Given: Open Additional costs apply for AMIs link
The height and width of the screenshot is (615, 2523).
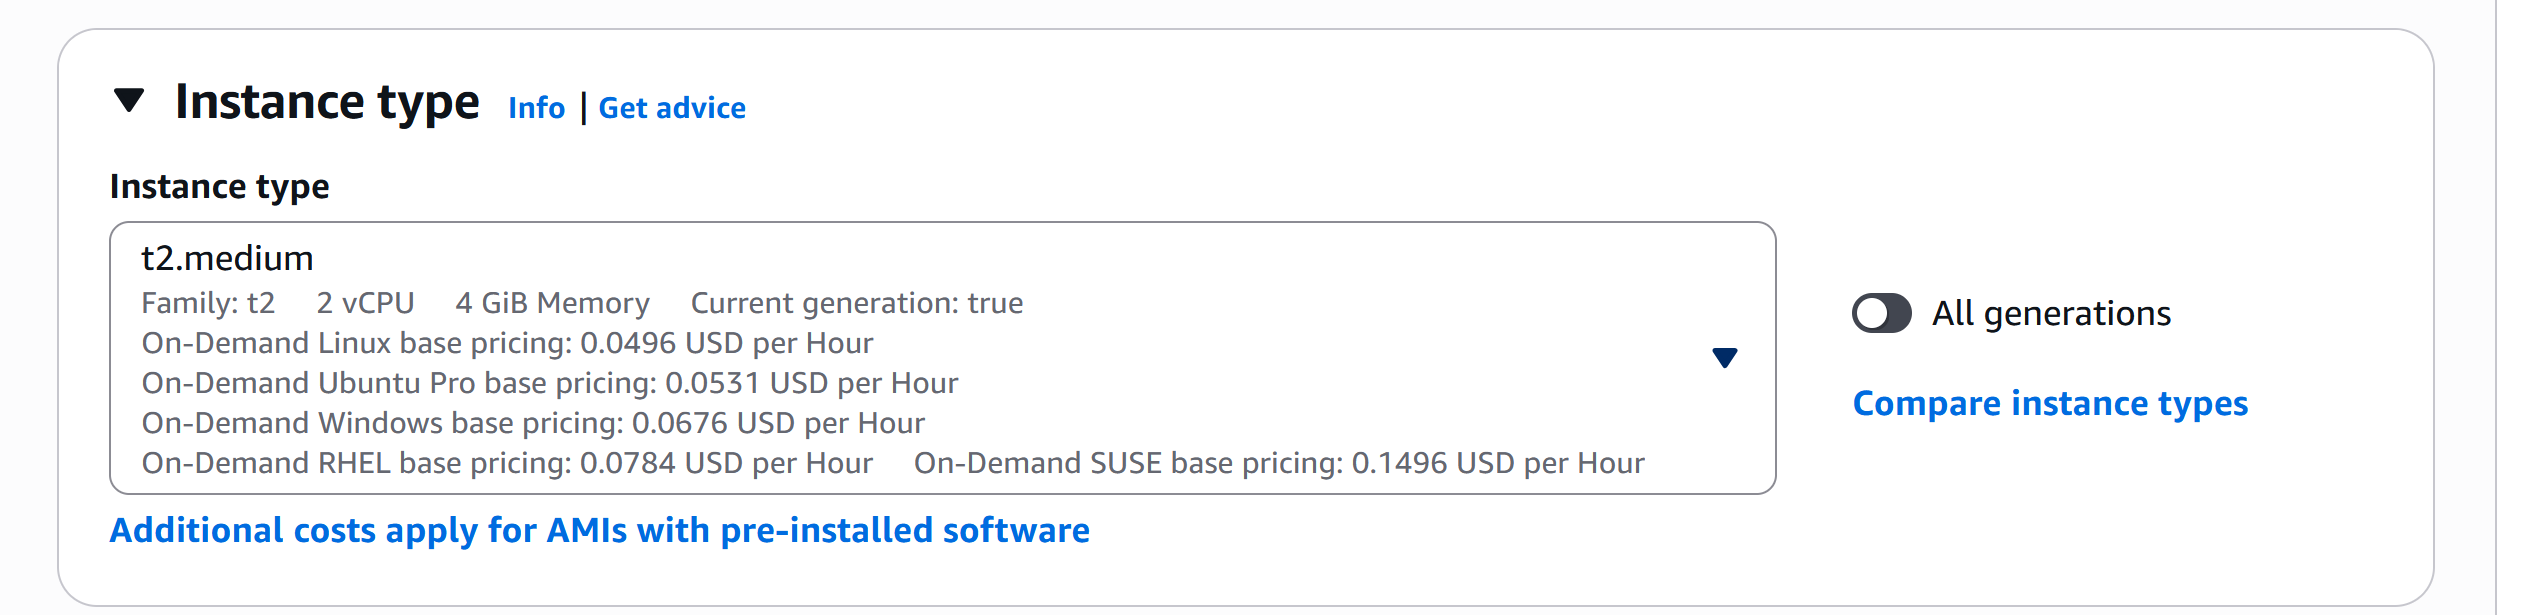Looking at the screenshot, I should pos(600,530).
